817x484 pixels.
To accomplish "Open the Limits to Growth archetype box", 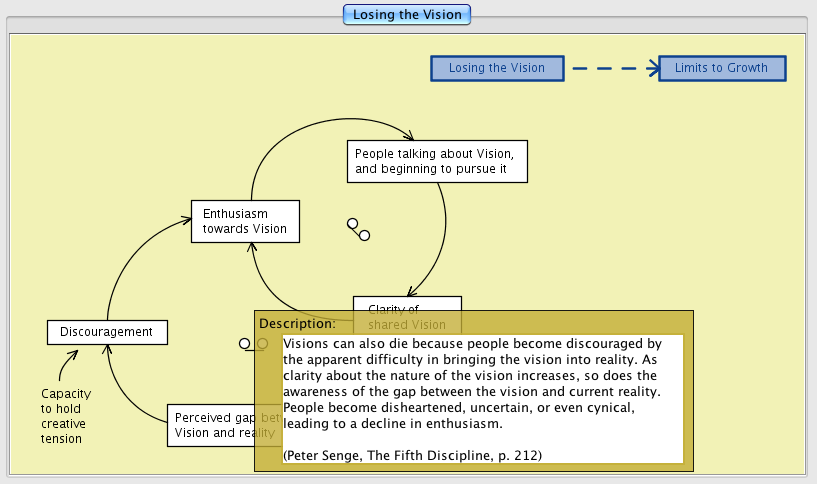I will click(x=721, y=68).
